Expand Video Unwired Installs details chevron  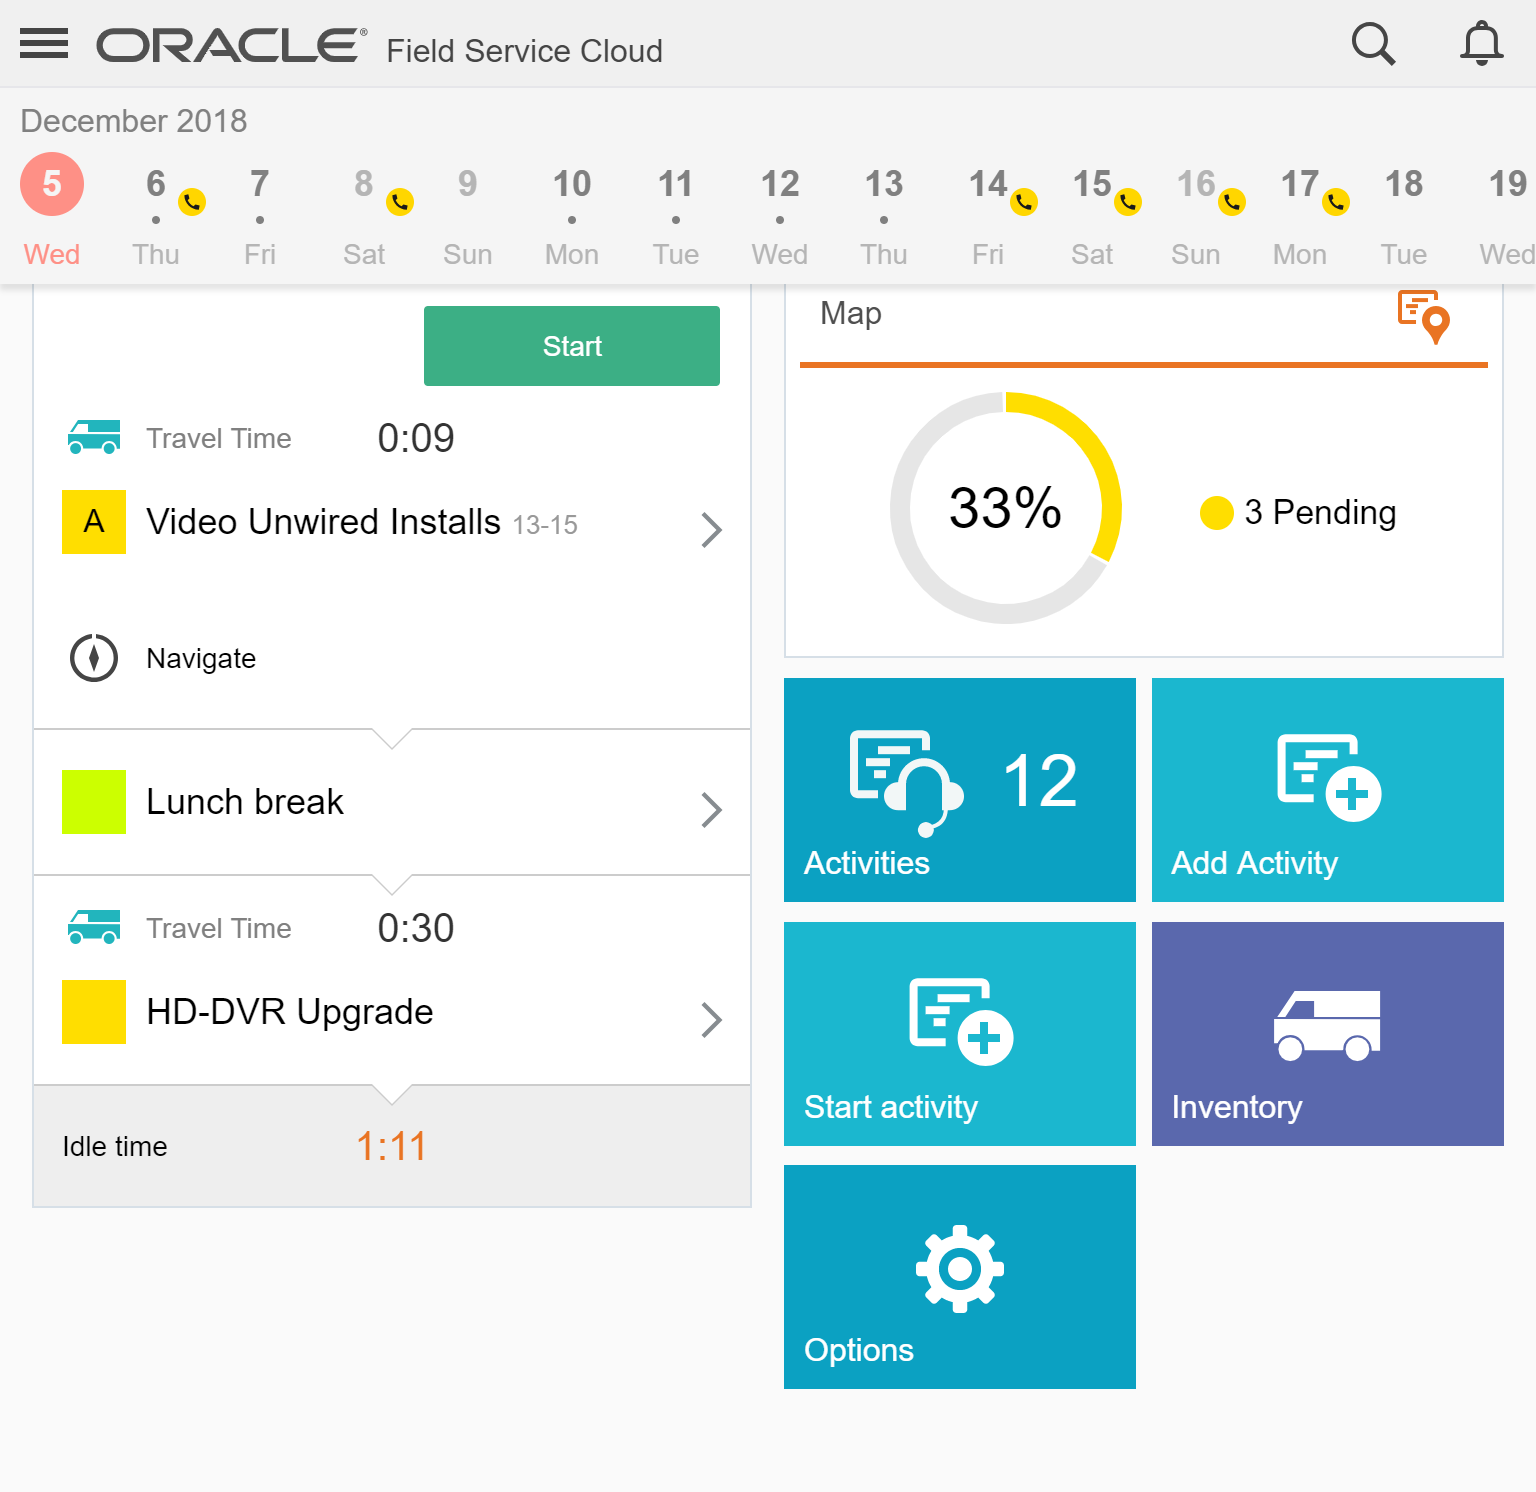[711, 530]
